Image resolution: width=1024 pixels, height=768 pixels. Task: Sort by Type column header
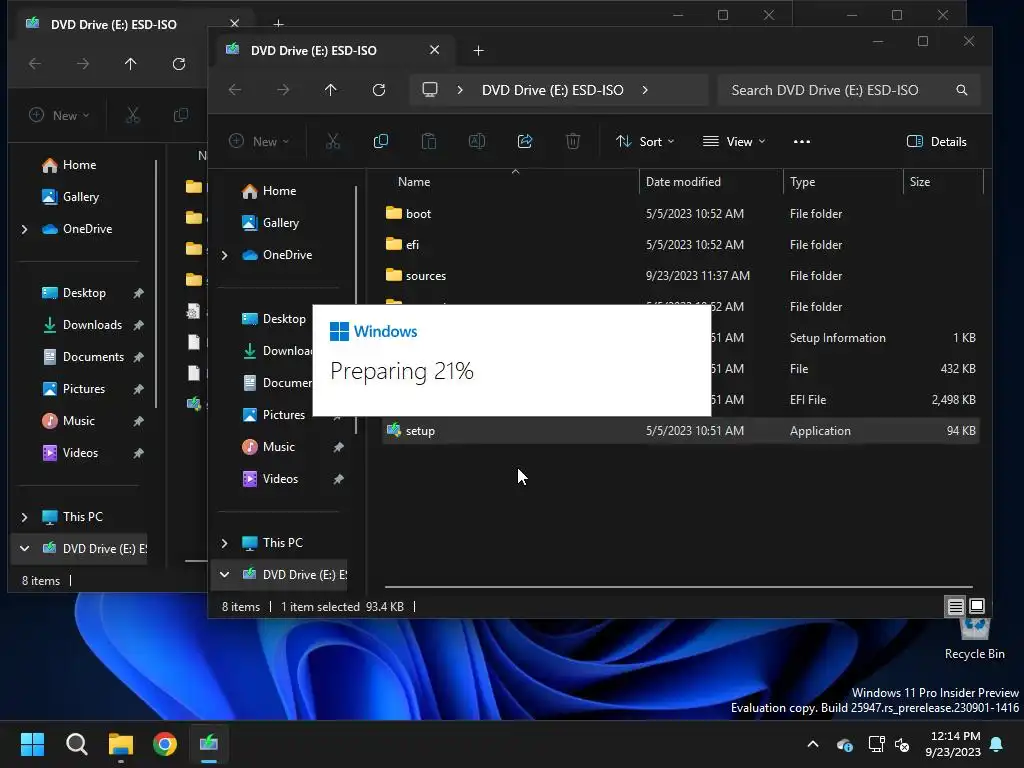pos(802,182)
